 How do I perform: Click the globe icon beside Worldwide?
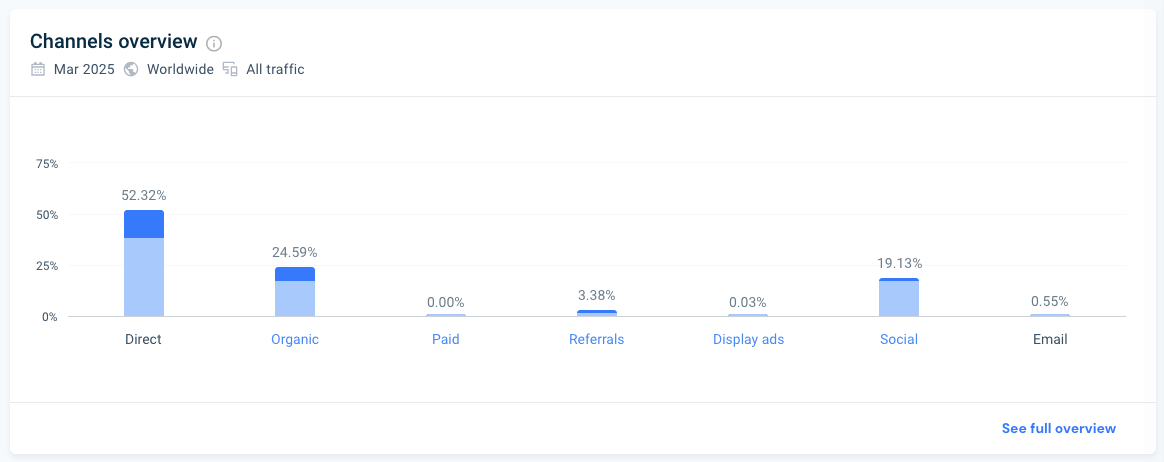[131, 69]
